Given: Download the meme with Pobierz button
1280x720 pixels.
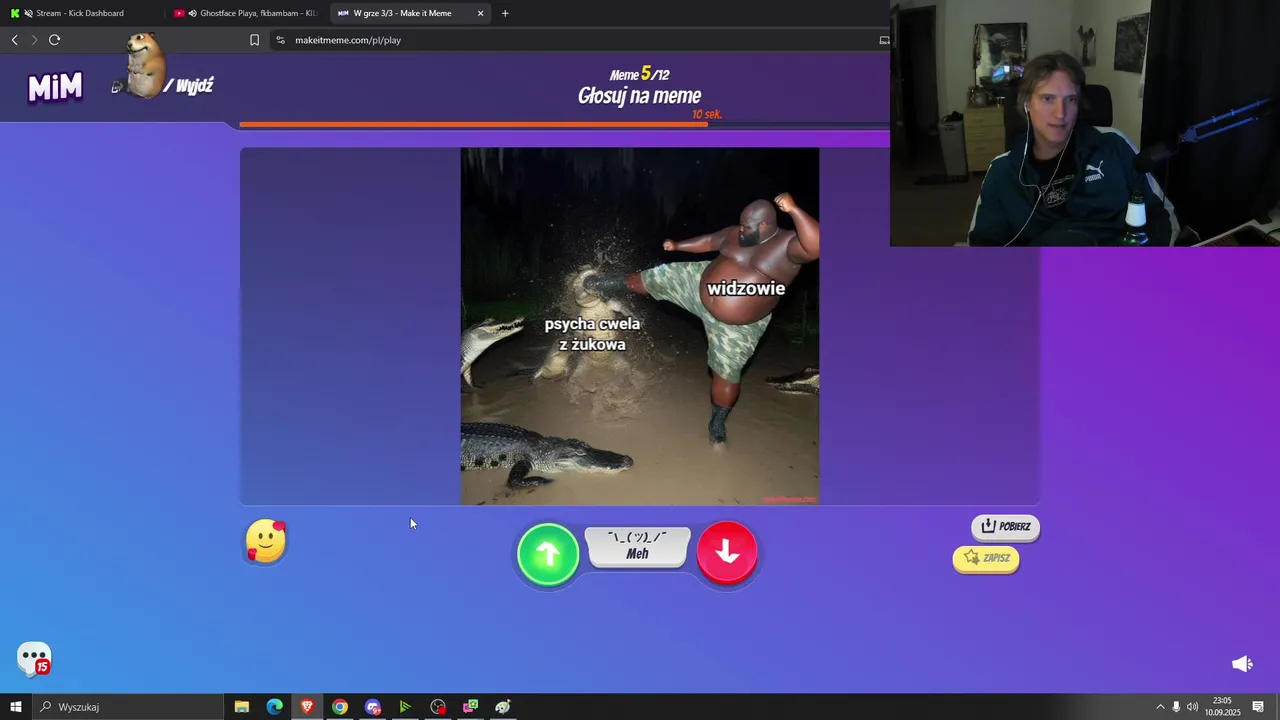Looking at the screenshot, I should click(1006, 526).
